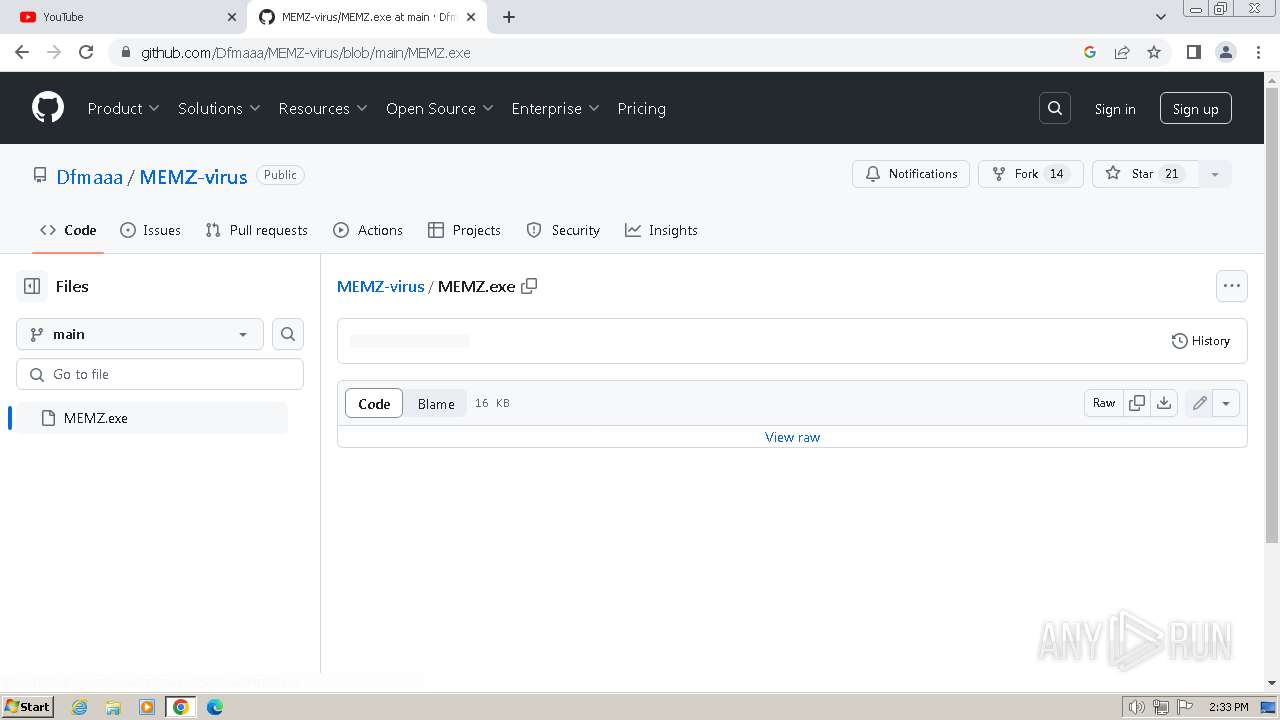Click the Sign in link

(1115, 109)
